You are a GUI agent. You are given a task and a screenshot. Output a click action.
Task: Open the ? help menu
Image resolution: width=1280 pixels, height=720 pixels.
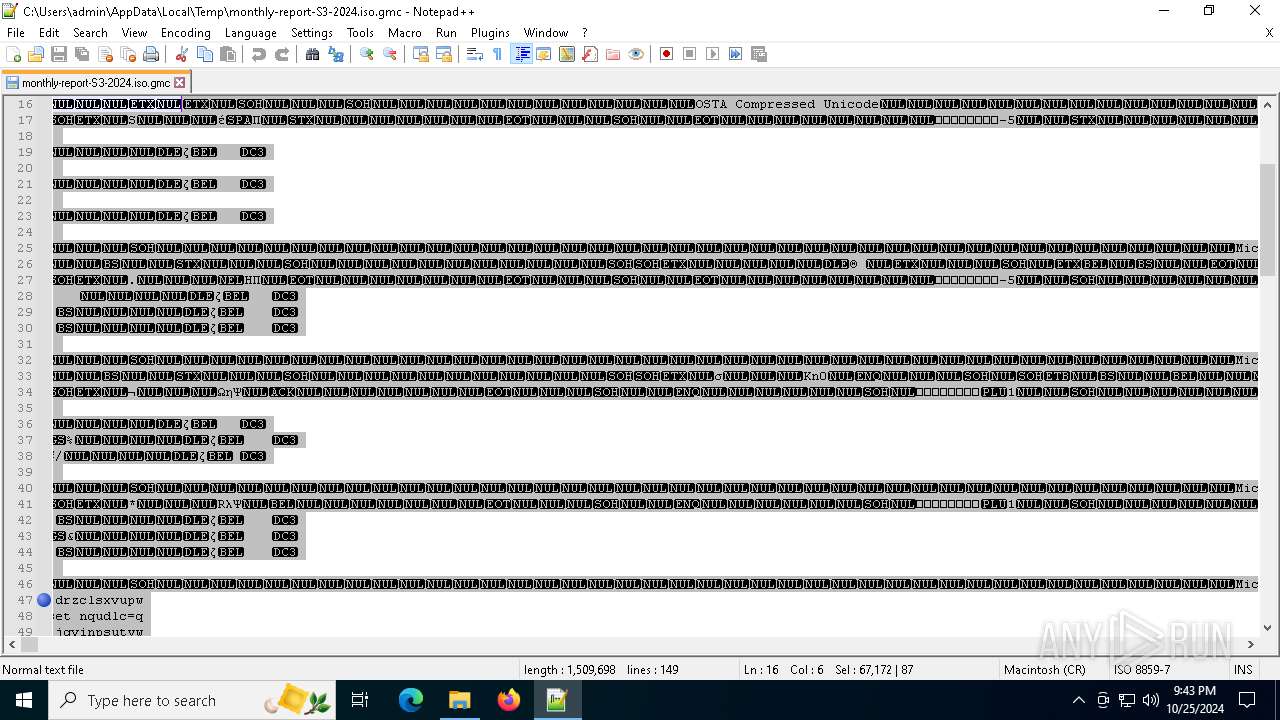585,32
